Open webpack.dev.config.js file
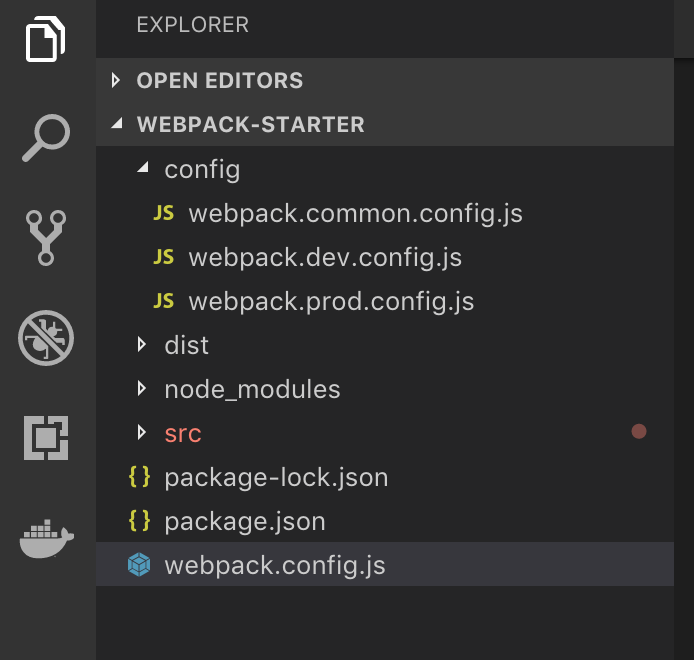694x660 pixels. [325, 257]
